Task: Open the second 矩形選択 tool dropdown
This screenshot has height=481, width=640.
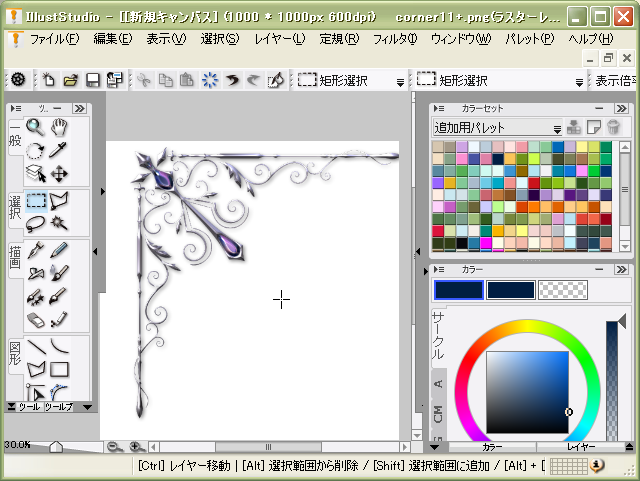Action: 579,82
